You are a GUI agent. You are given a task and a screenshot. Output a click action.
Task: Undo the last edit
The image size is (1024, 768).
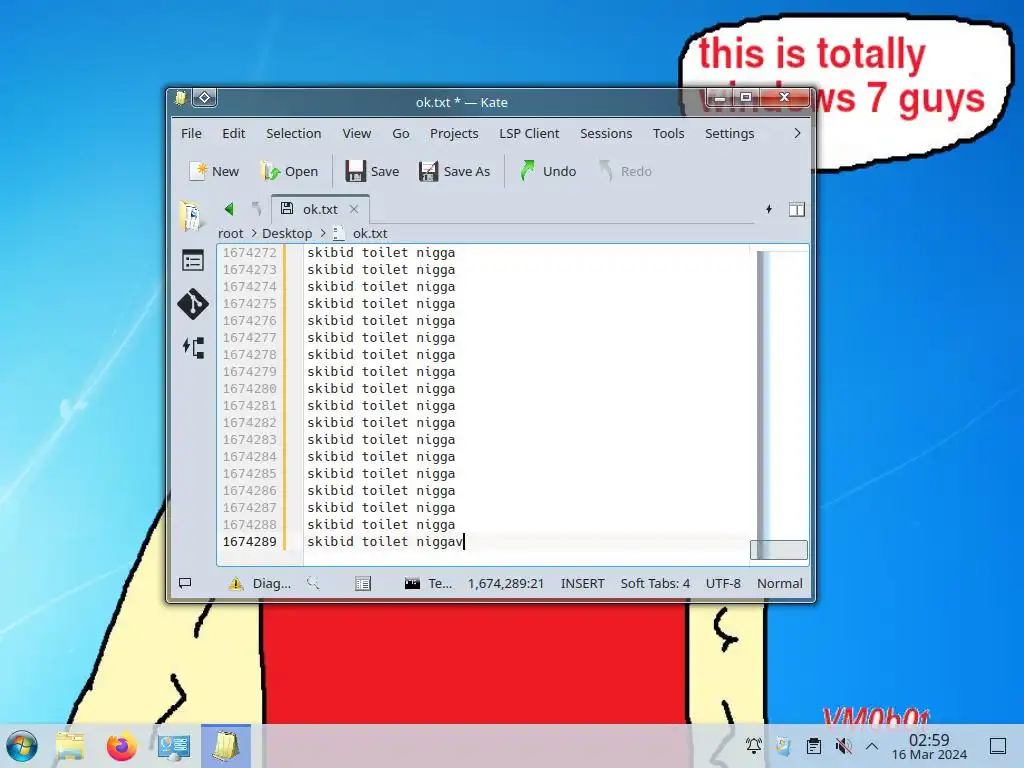pyautogui.click(x=548, y=171)
